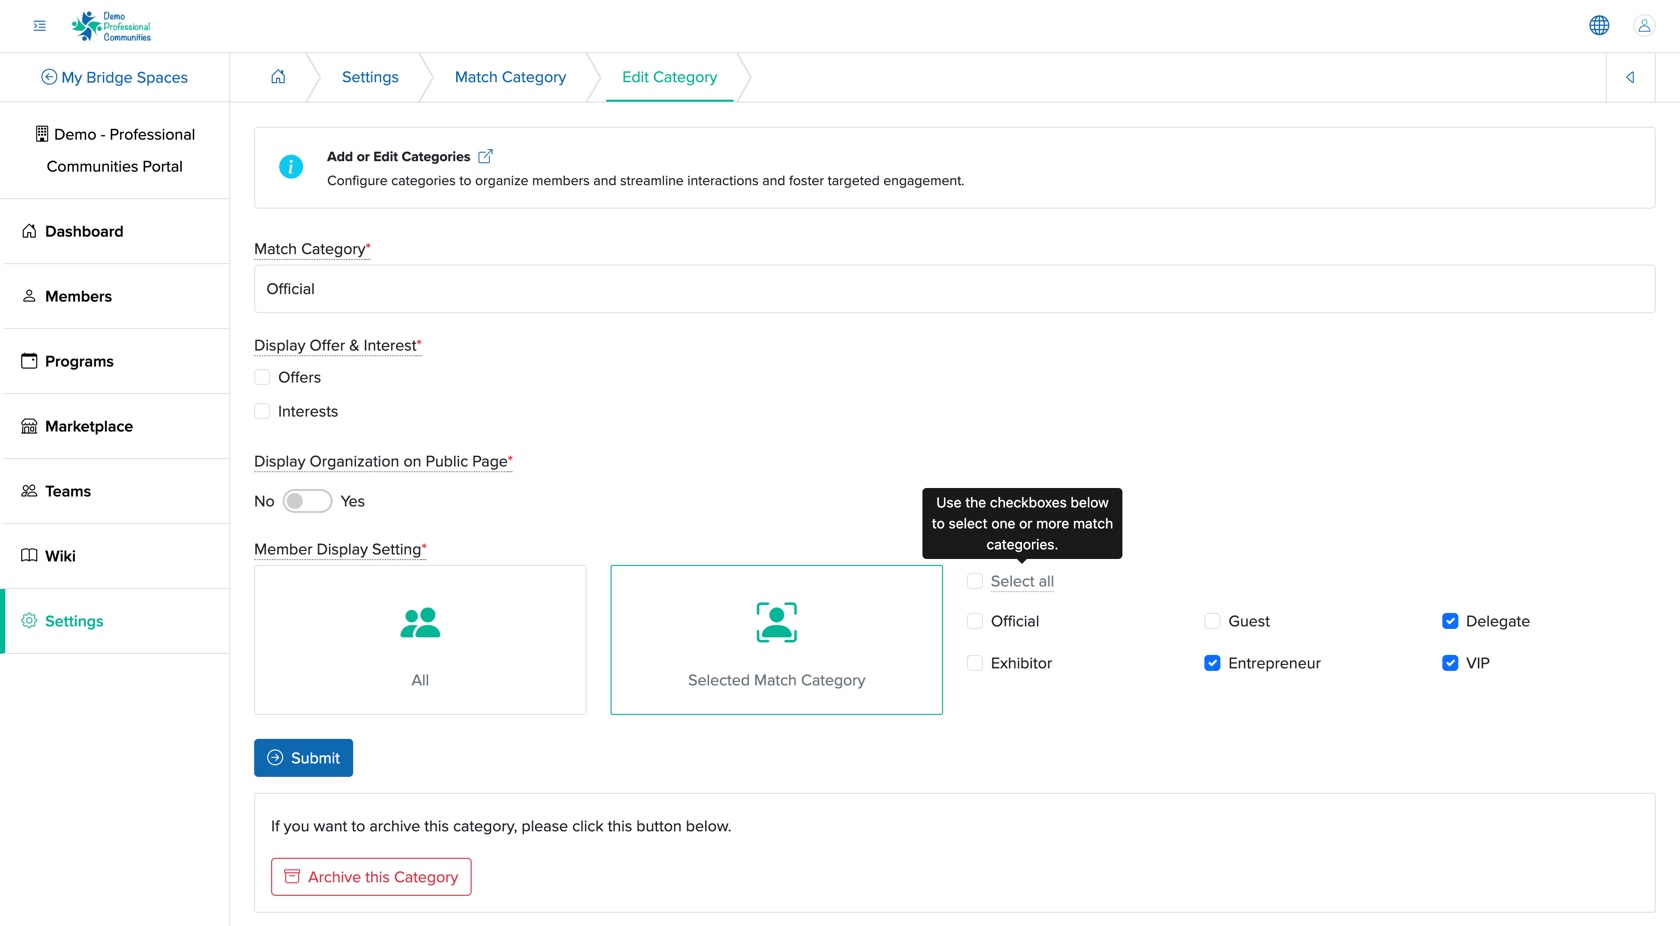Open the Settings breadcrumb
Image resolution: width=1680 pixels, height=926 pixels.
[x=370, y=77]
